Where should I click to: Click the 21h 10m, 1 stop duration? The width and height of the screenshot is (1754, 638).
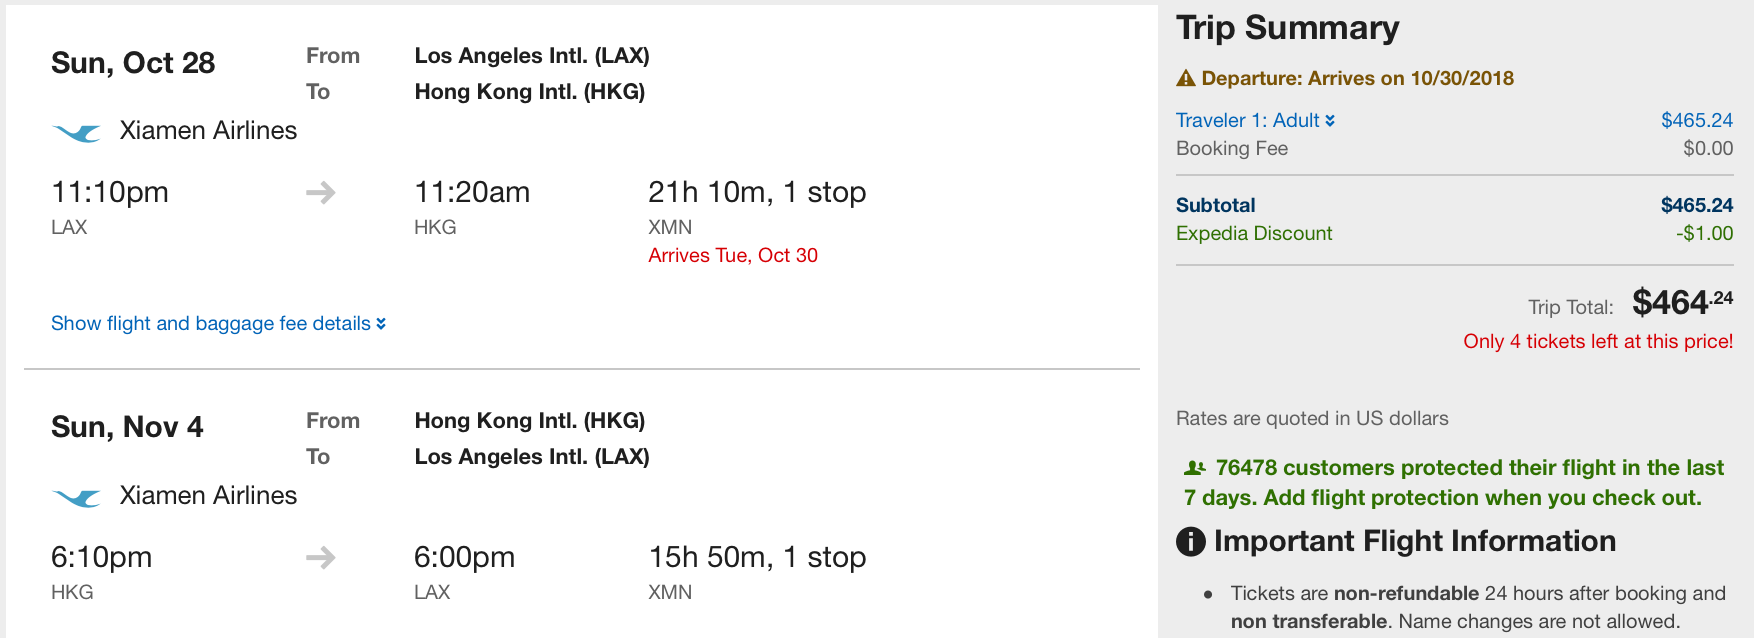757,192
